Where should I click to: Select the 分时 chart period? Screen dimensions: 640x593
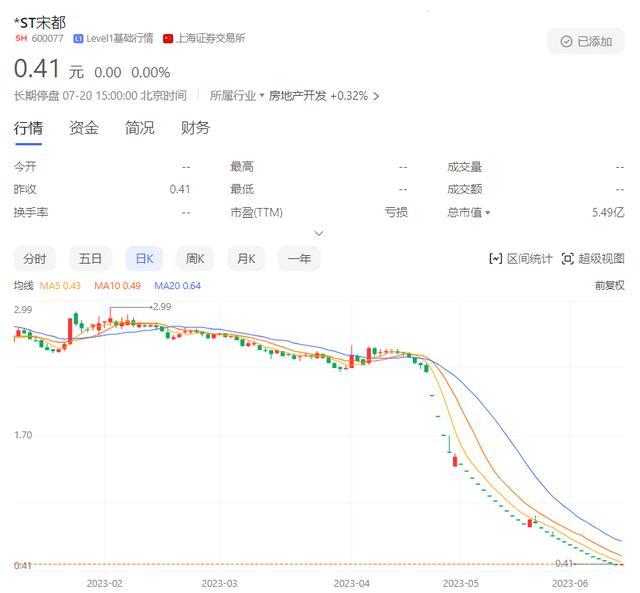(x=35, y=259)
